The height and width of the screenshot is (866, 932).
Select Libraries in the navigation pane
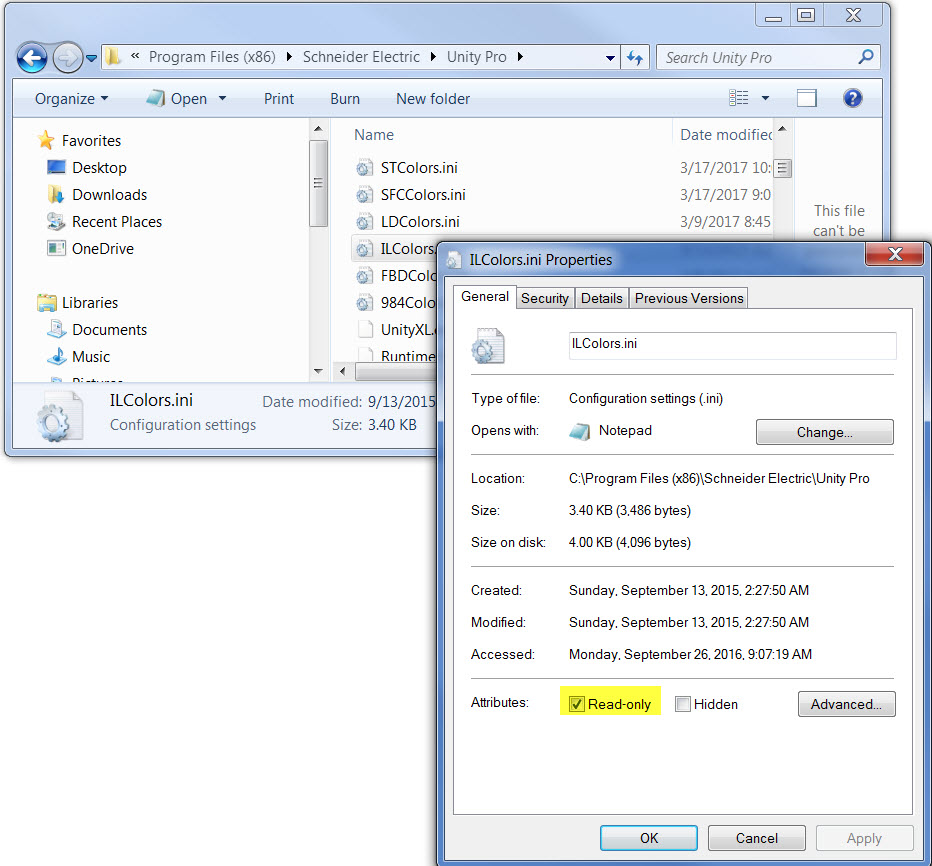pyautogui.click(x=90, y=303)
